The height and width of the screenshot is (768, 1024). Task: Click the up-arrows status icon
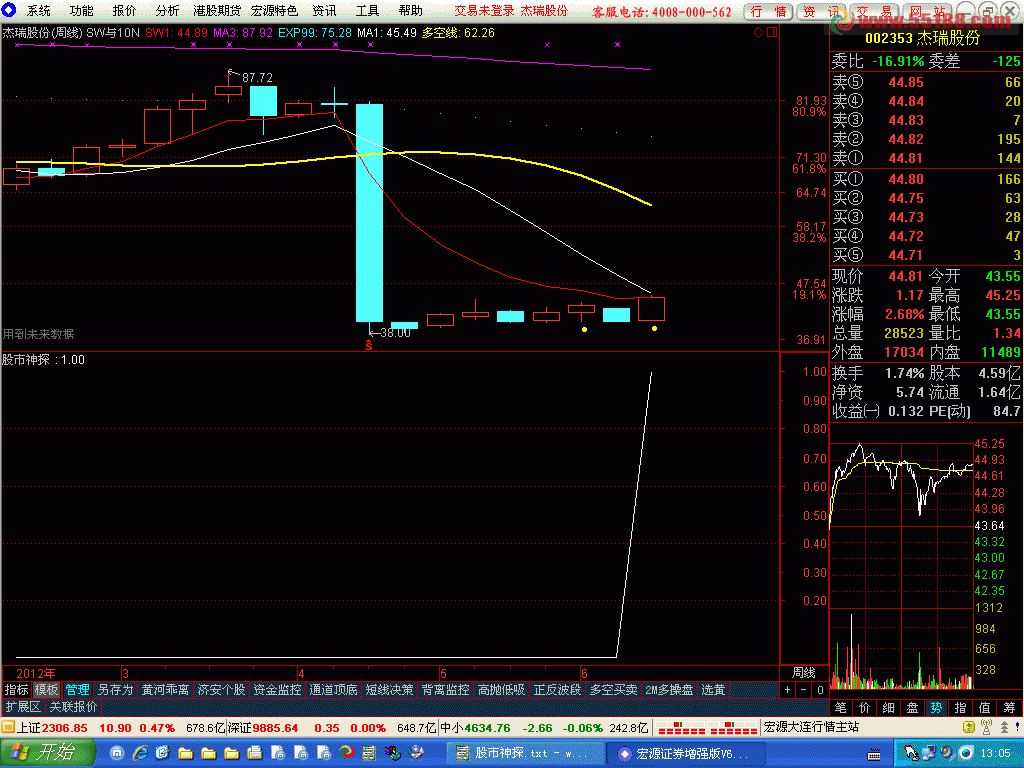1004,727
